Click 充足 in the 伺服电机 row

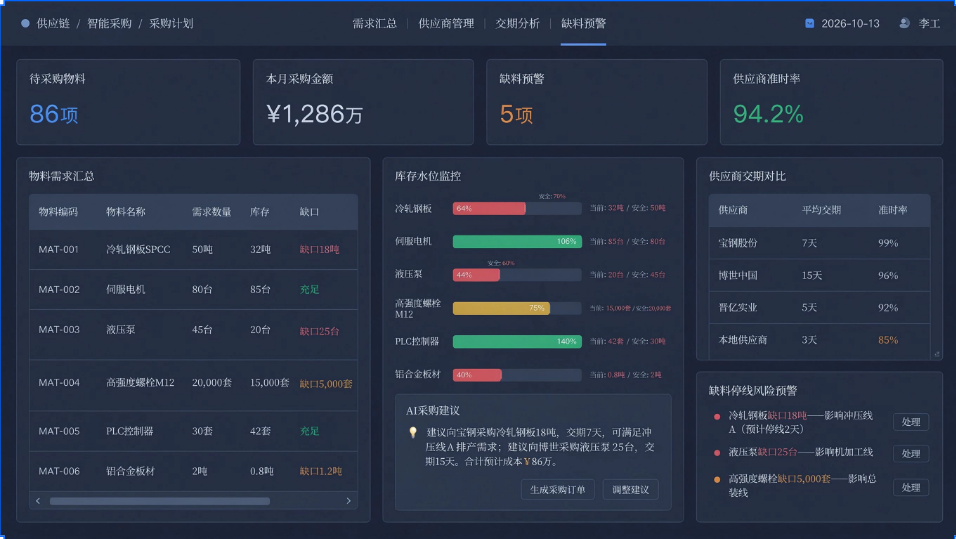point(309,290)
